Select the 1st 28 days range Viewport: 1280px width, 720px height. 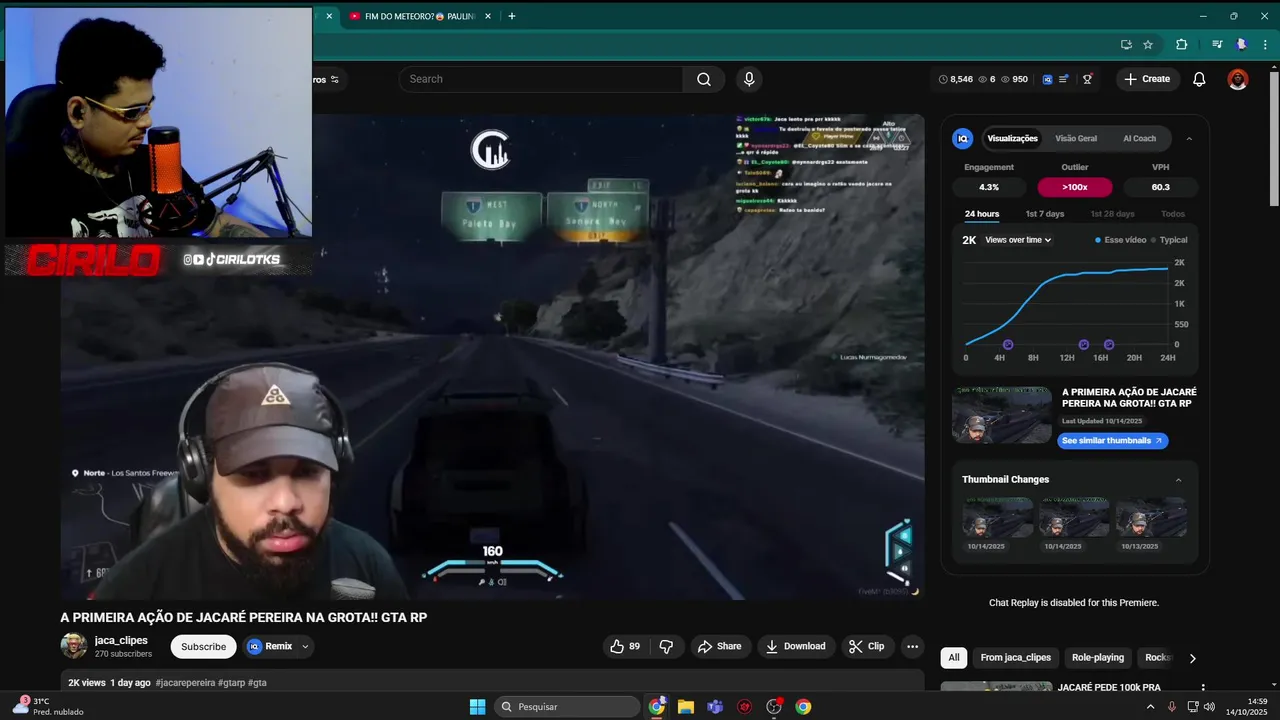(x=1112, y=214)
